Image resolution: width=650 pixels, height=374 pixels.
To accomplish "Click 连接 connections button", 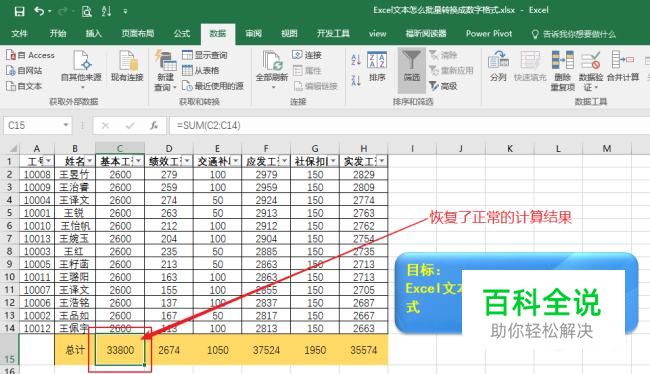I will [x=307, y=55].
